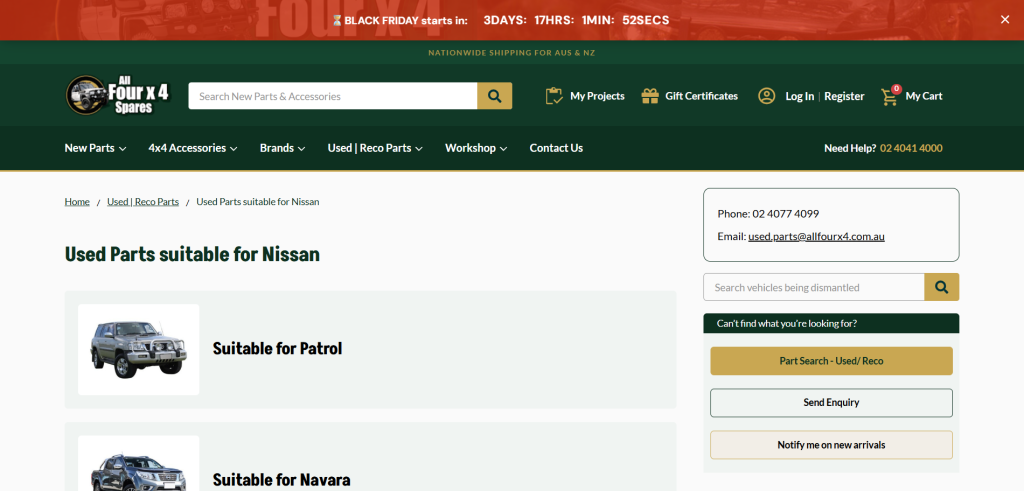The image size is (1024, 491).
Task: Close the Black Friday countdown banner
Action: tap(1004, 20)
